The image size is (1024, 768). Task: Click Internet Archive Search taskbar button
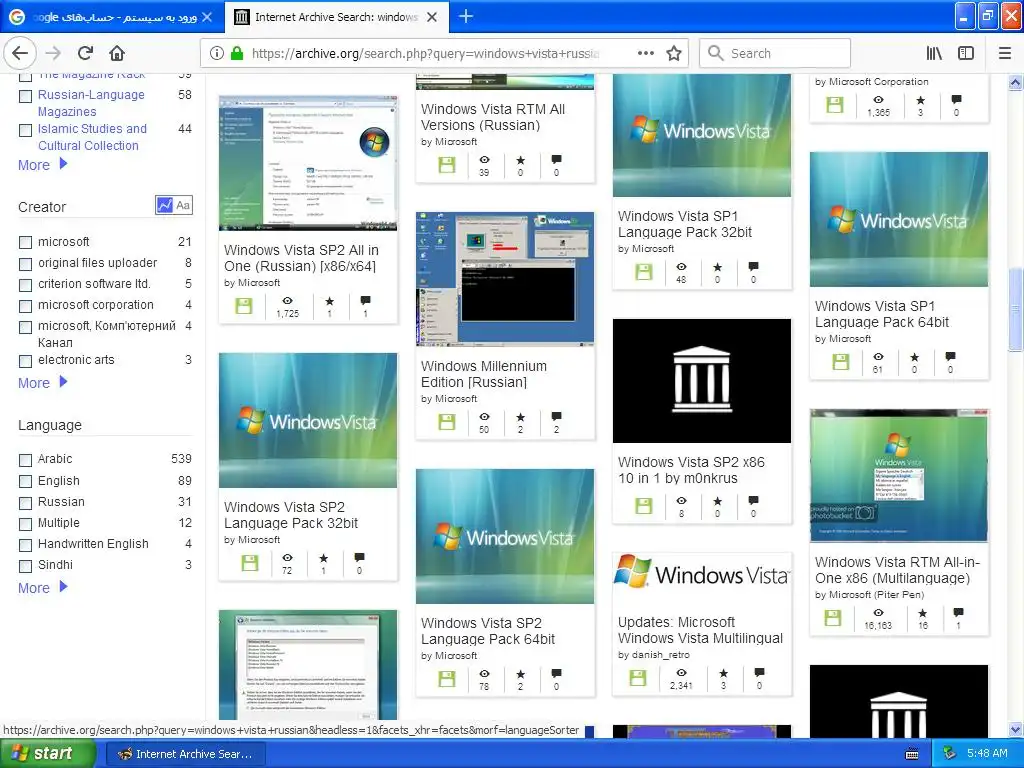[185, 754]
